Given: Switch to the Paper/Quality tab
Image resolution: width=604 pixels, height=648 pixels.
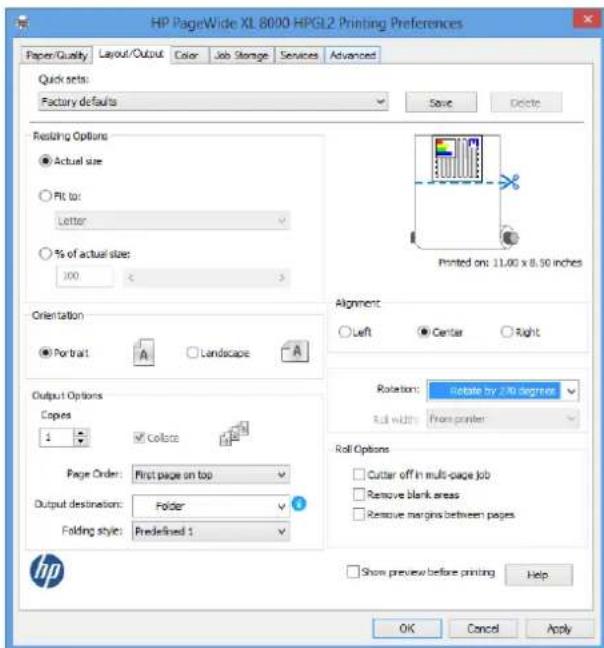Looking at the screenshot, I should 57,55.
